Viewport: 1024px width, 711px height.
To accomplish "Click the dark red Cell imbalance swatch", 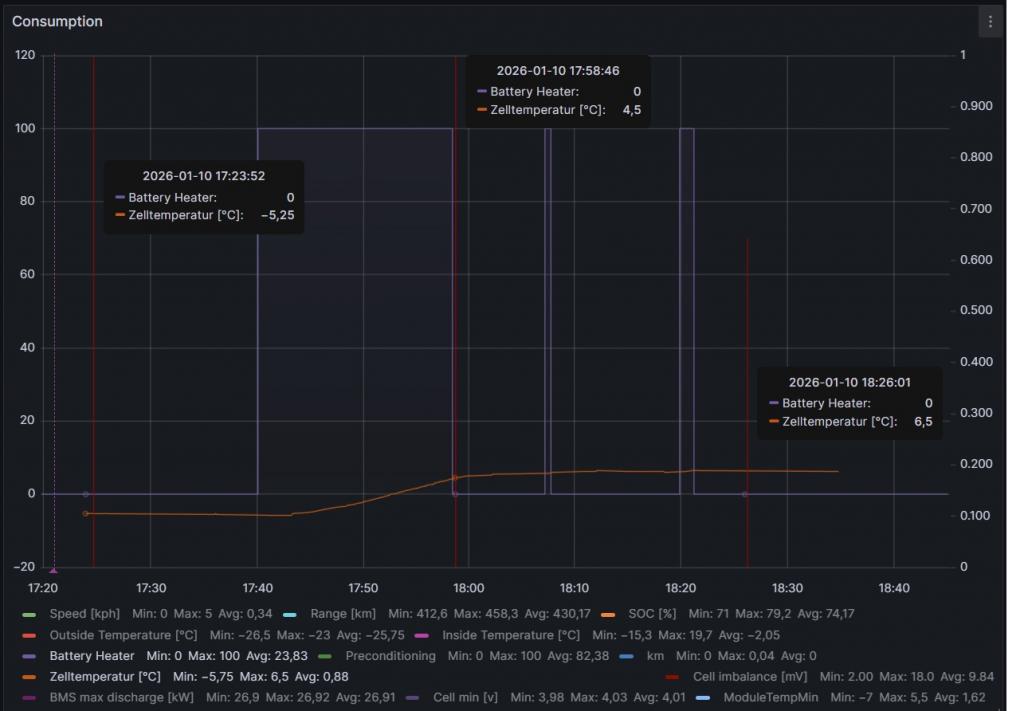I will (x=672, y=678).
